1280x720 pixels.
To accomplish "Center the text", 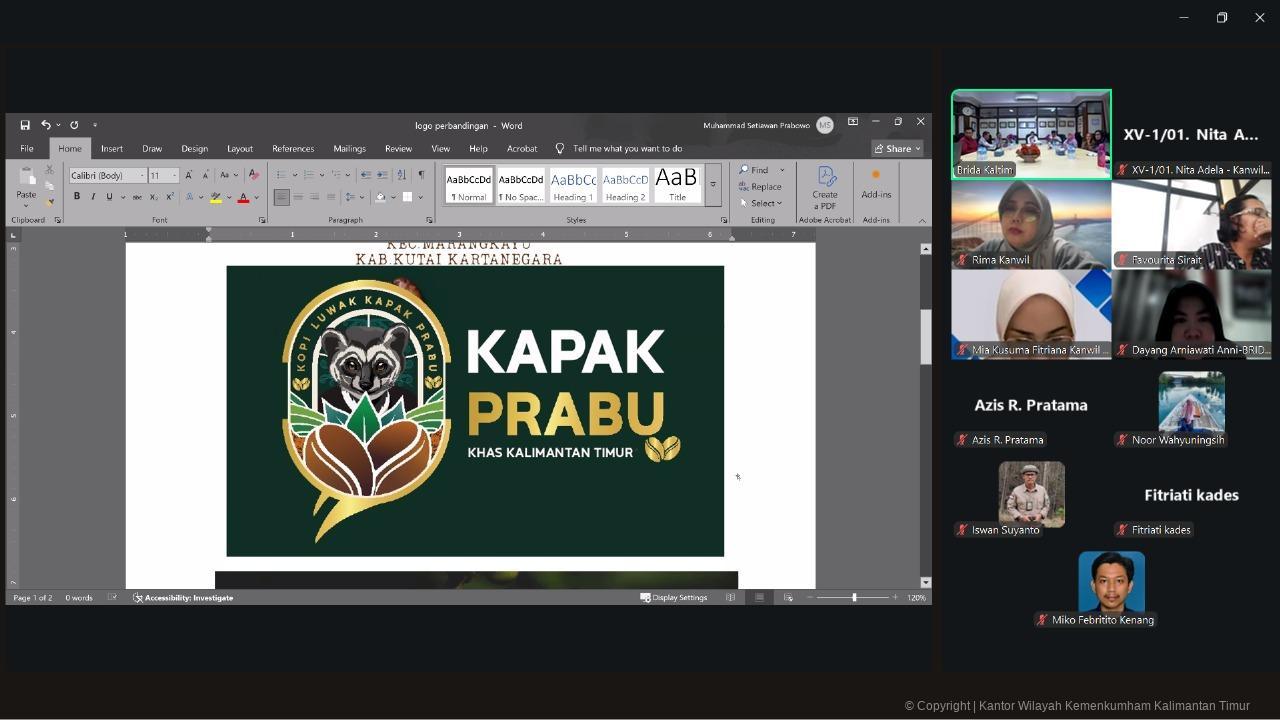I will (298, 197).
